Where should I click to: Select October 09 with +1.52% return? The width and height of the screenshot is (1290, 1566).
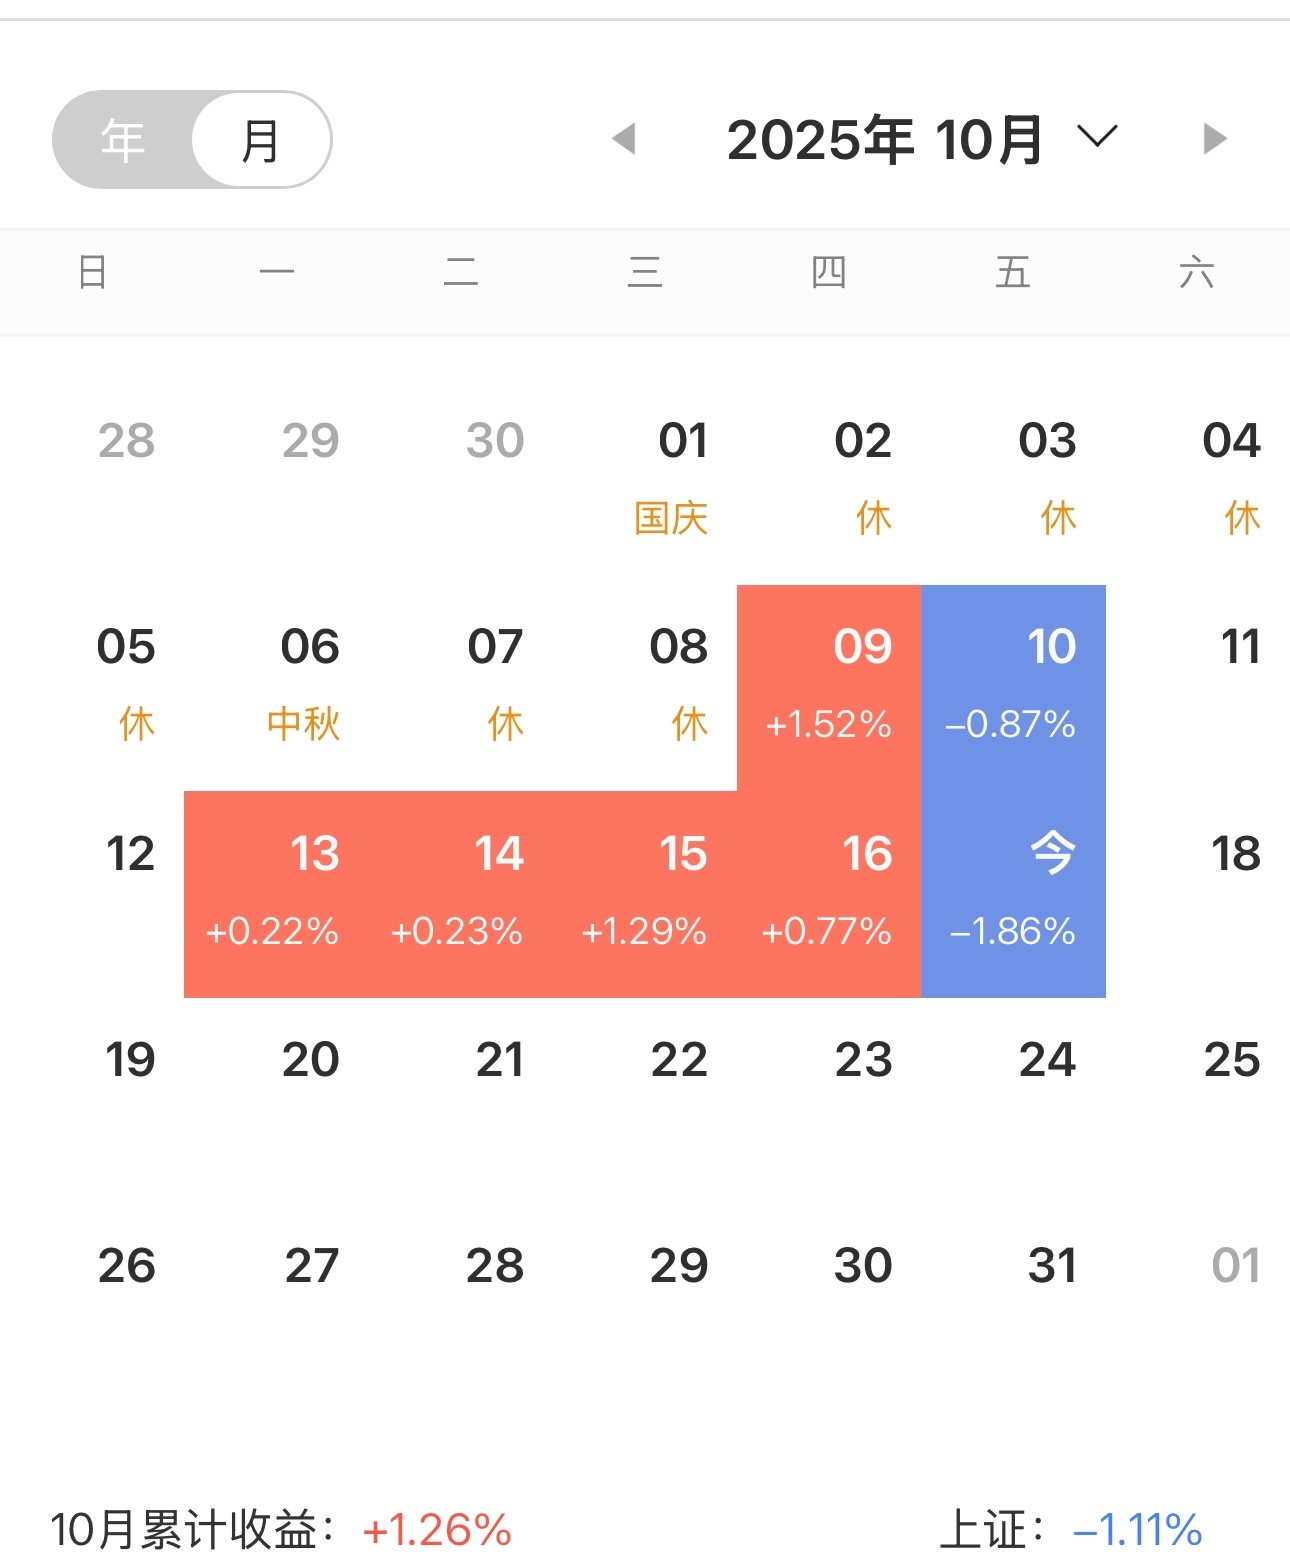(x=828, y=687)
